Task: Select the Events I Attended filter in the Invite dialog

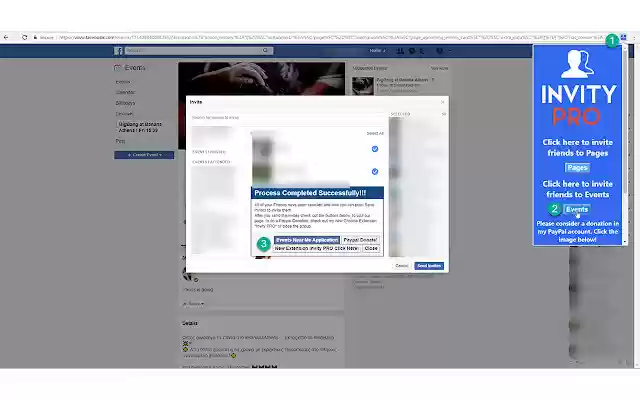Action: [x=211, y=162]
